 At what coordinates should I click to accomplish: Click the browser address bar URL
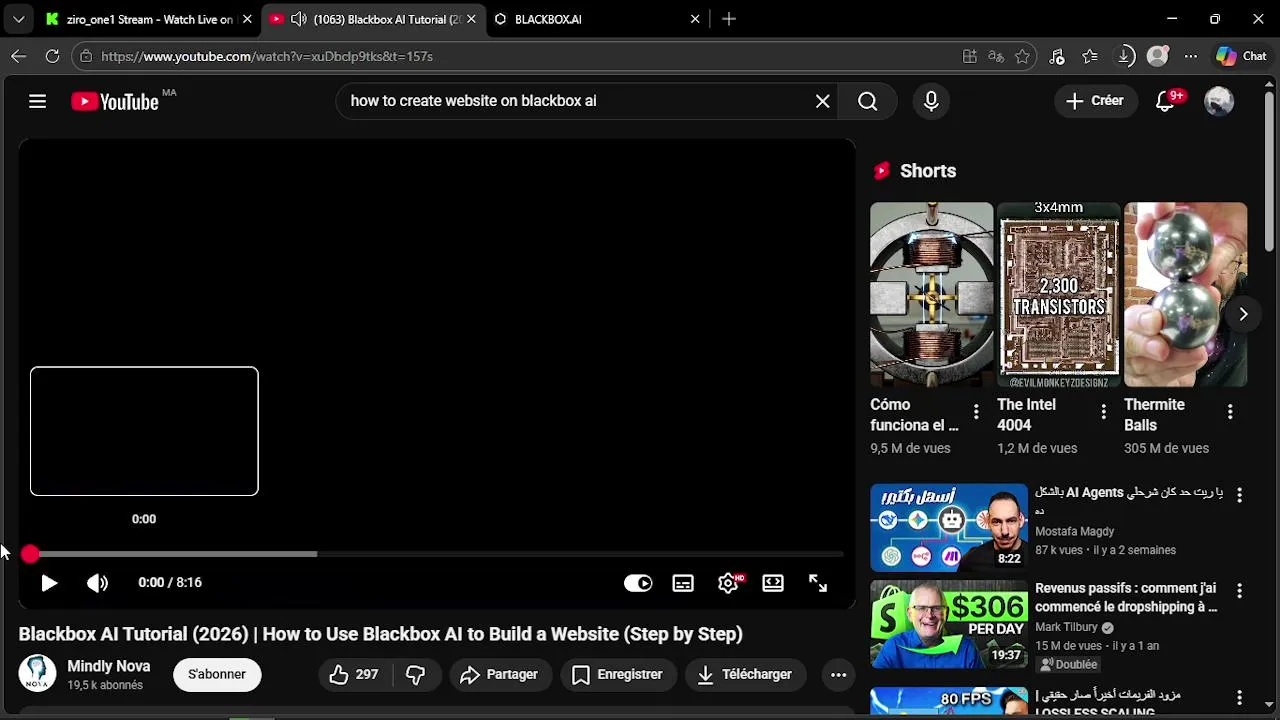tap(267, 57)
